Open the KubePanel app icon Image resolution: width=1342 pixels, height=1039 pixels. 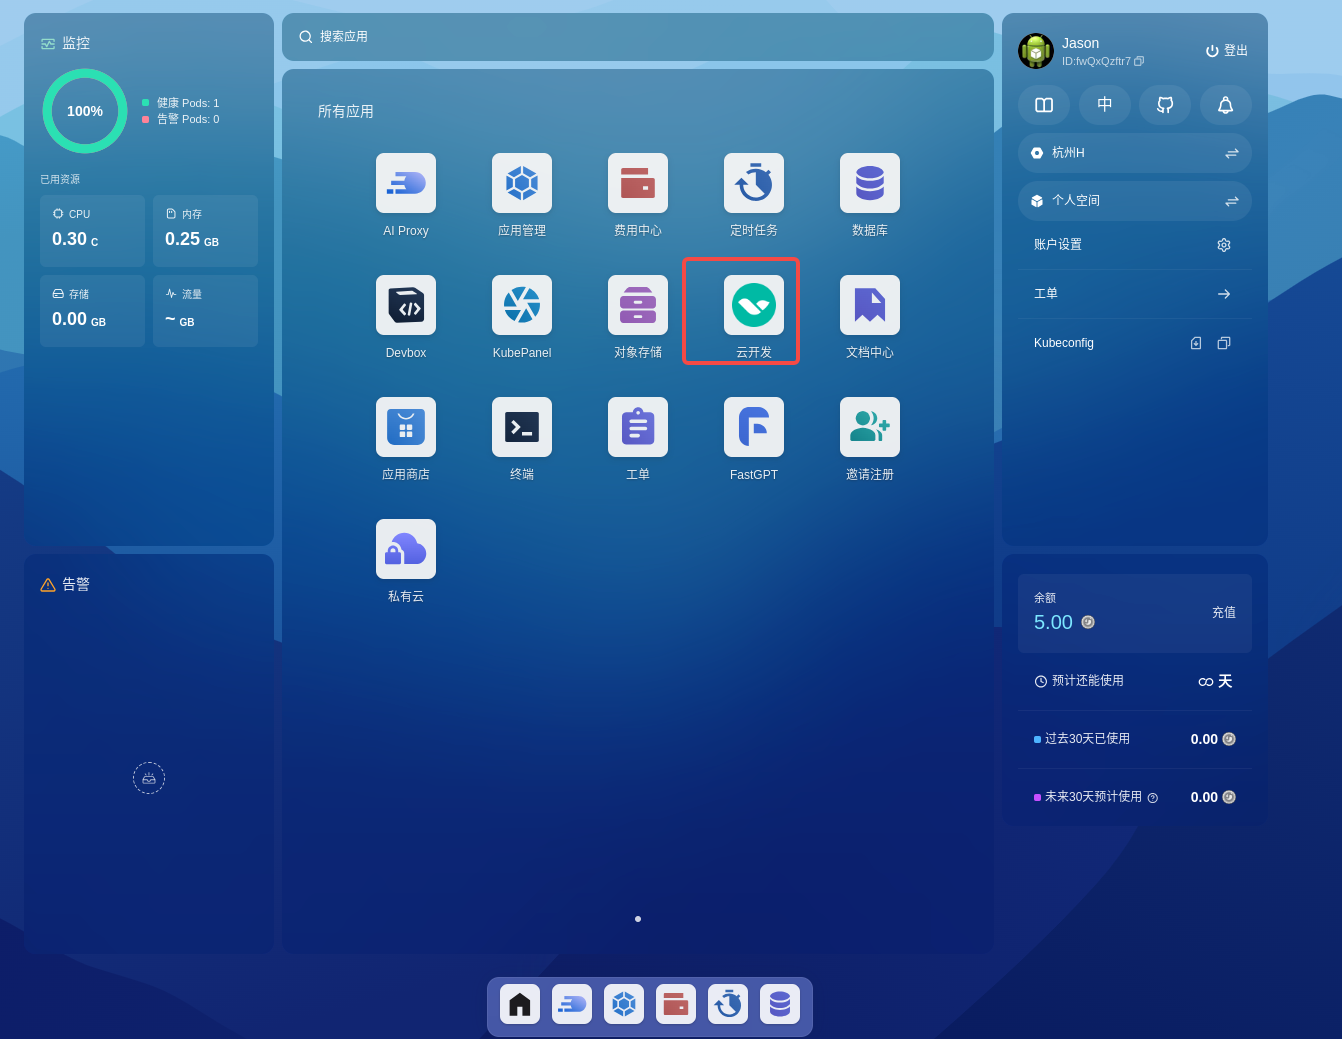point(522,305)
